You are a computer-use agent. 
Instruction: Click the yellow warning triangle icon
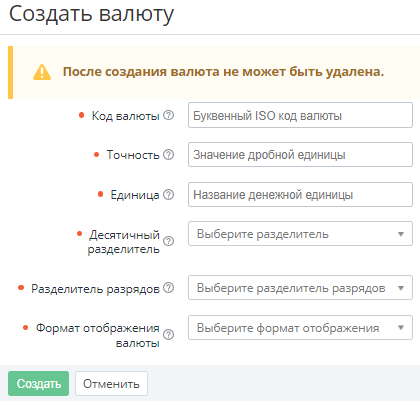click(42, 72)
